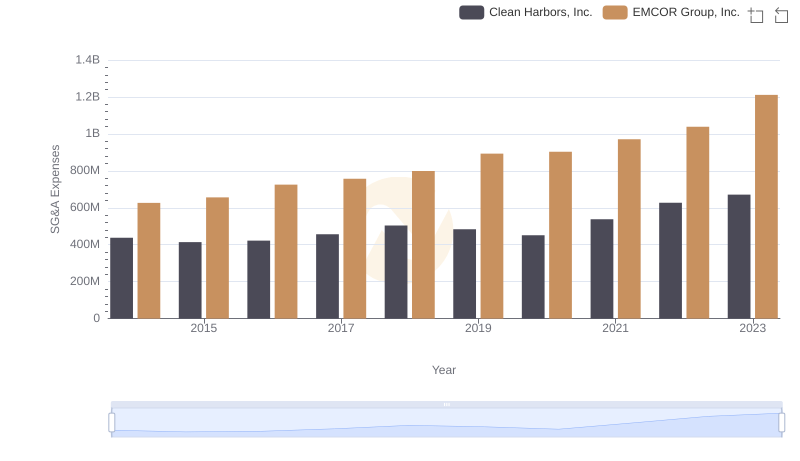Click the EMCOR bar for 2017
The width and height of the screenshot is (800, 461).
tap(355, 249)
